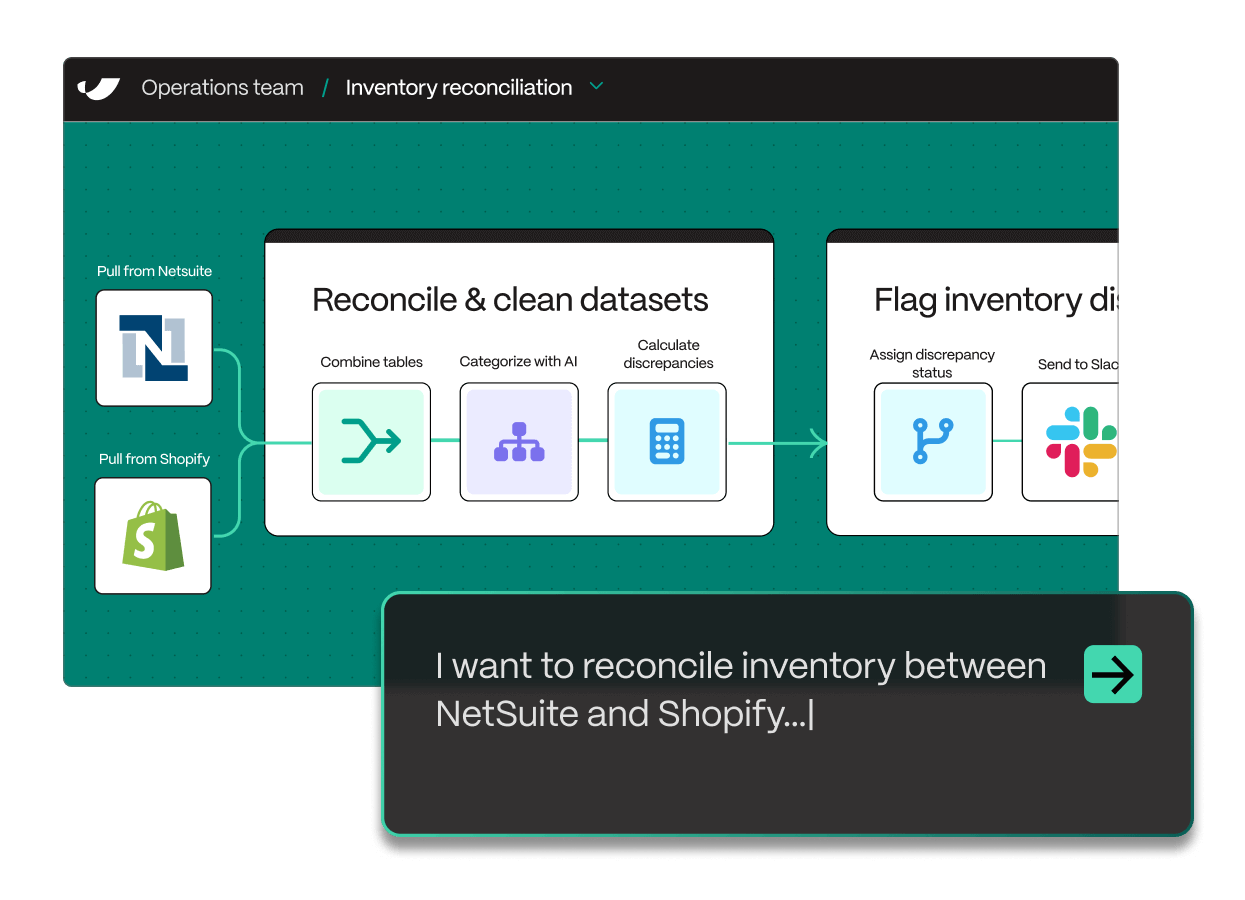
Task: Select the Assign discrepancy status branch icon
Action: [933, 442]
